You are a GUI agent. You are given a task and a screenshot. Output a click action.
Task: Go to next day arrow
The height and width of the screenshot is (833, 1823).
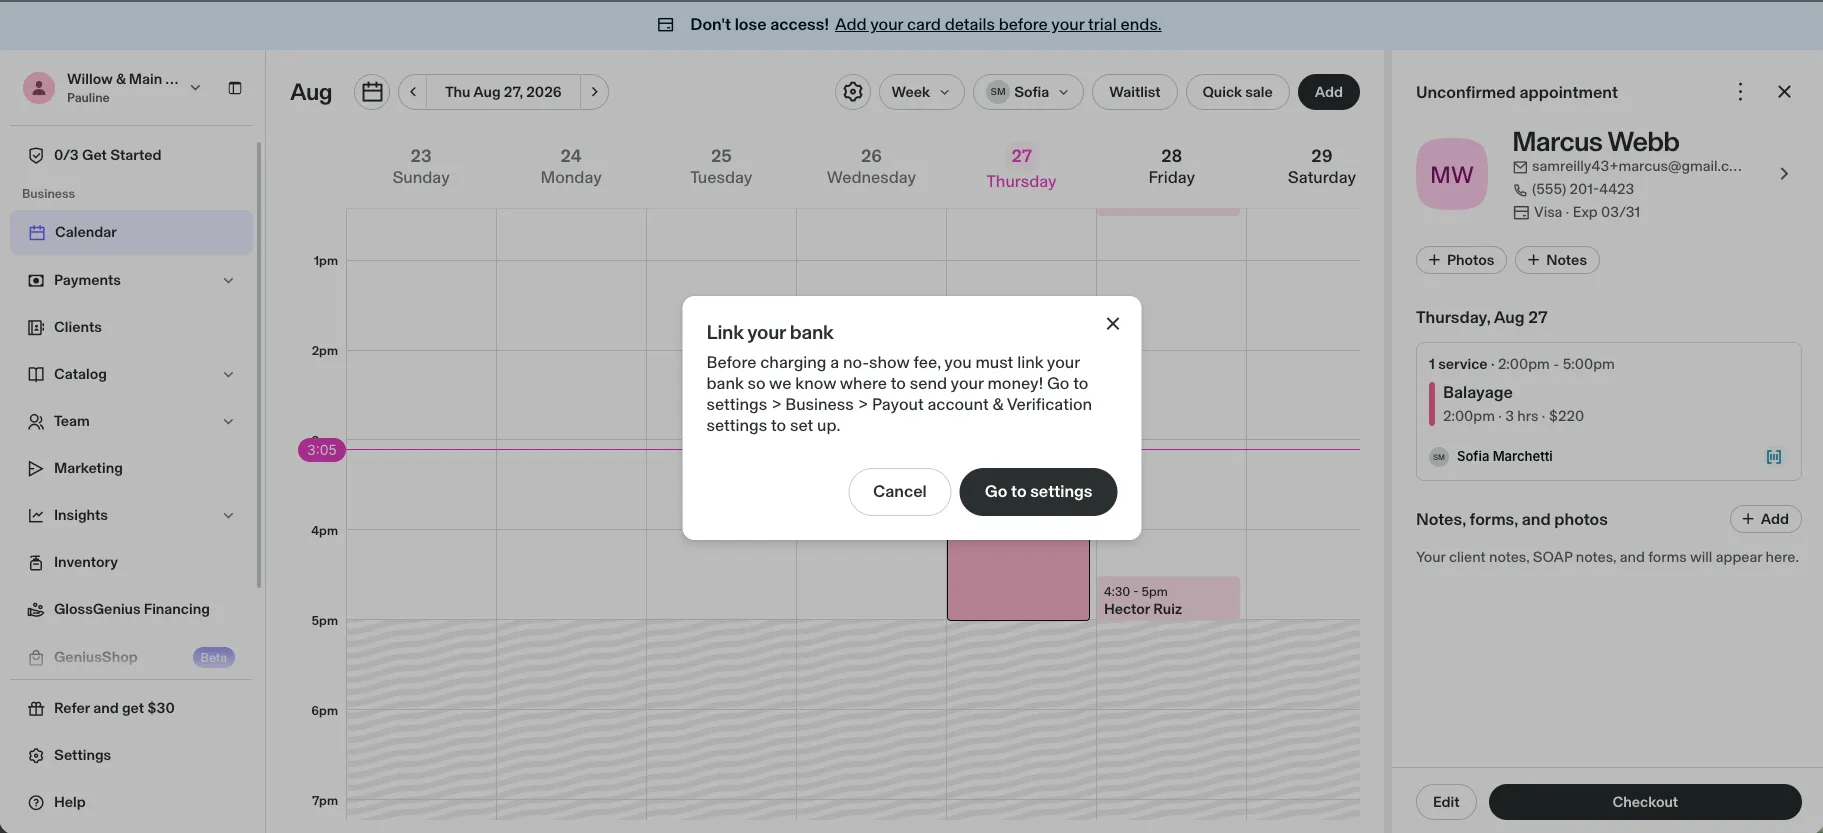pos(594,92)
